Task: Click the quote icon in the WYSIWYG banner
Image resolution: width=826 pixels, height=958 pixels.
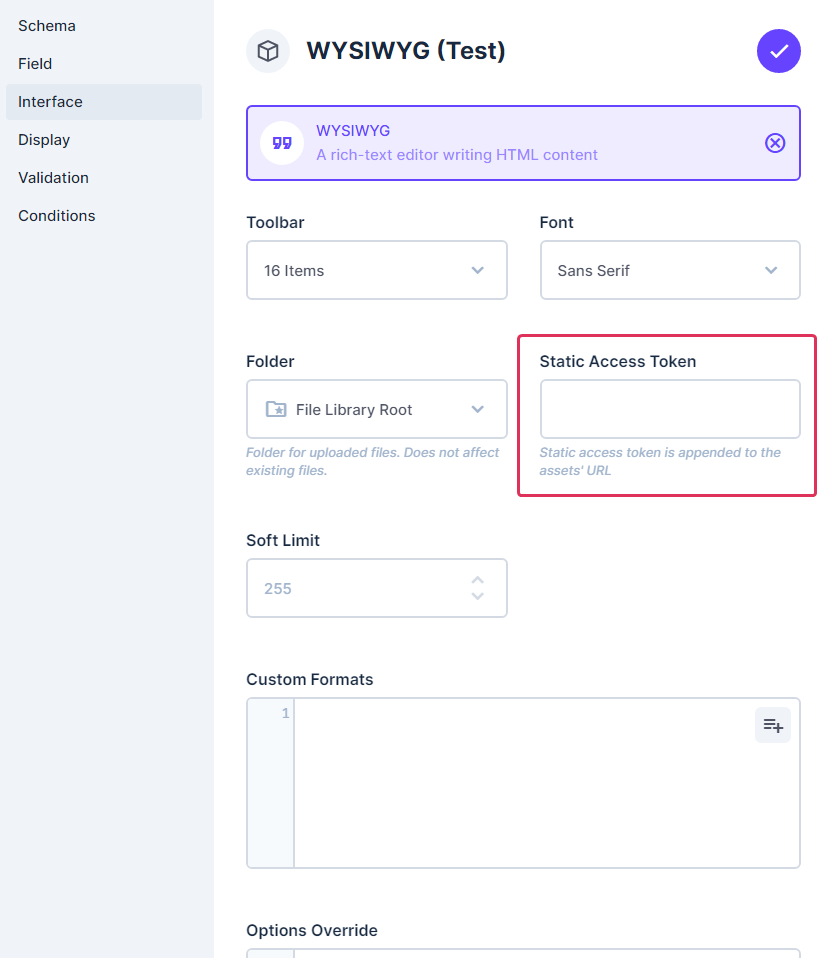Action: [280, 142]
